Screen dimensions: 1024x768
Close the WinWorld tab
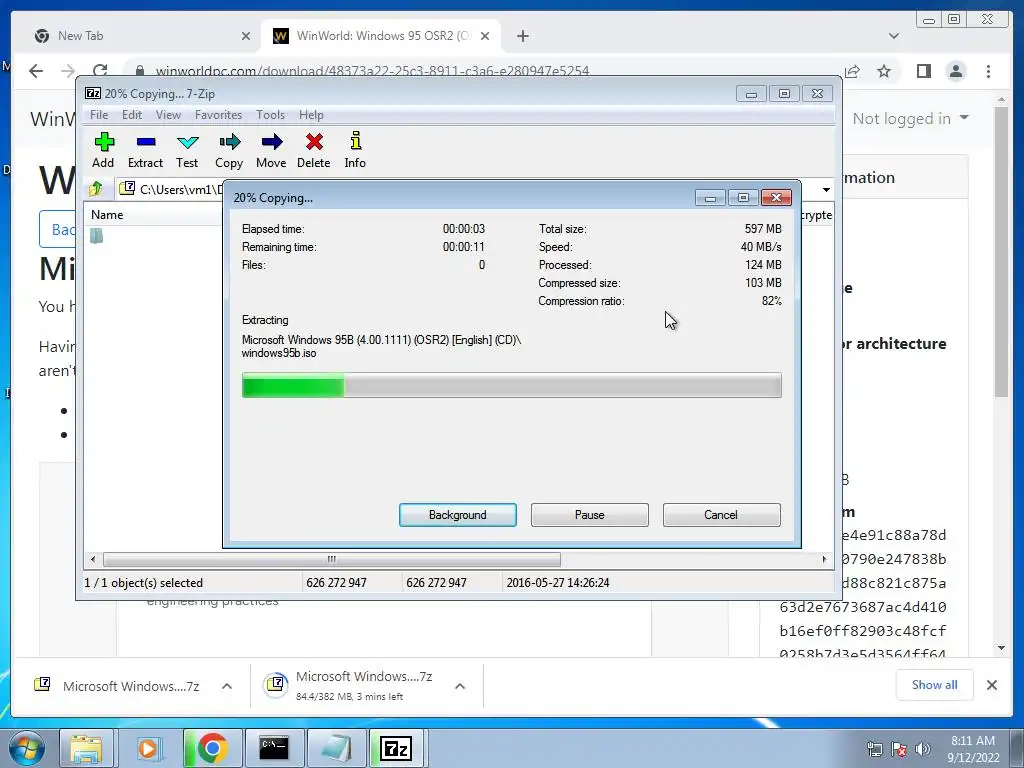[x=485, y=36]
